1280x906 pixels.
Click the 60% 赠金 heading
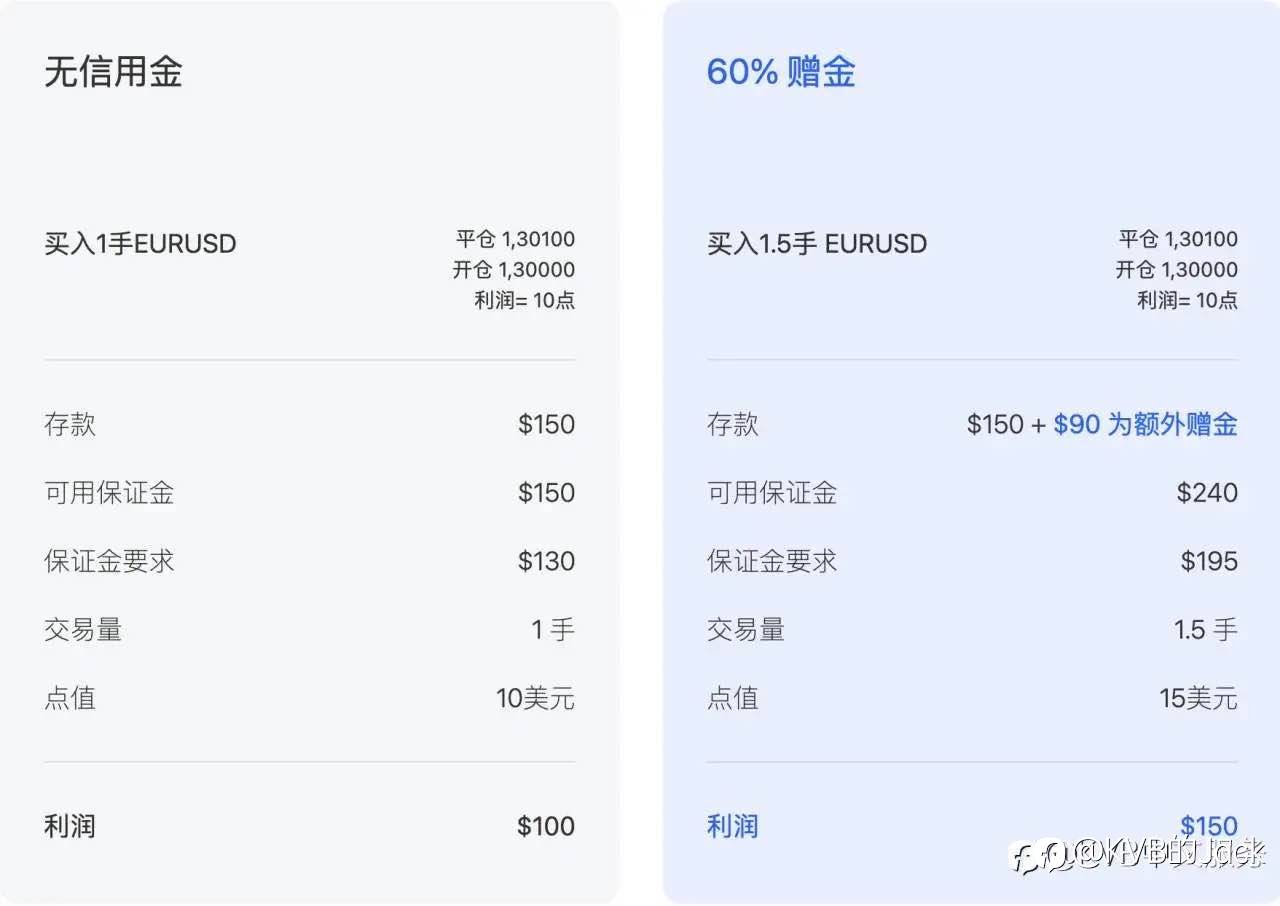tap(781, 72)
